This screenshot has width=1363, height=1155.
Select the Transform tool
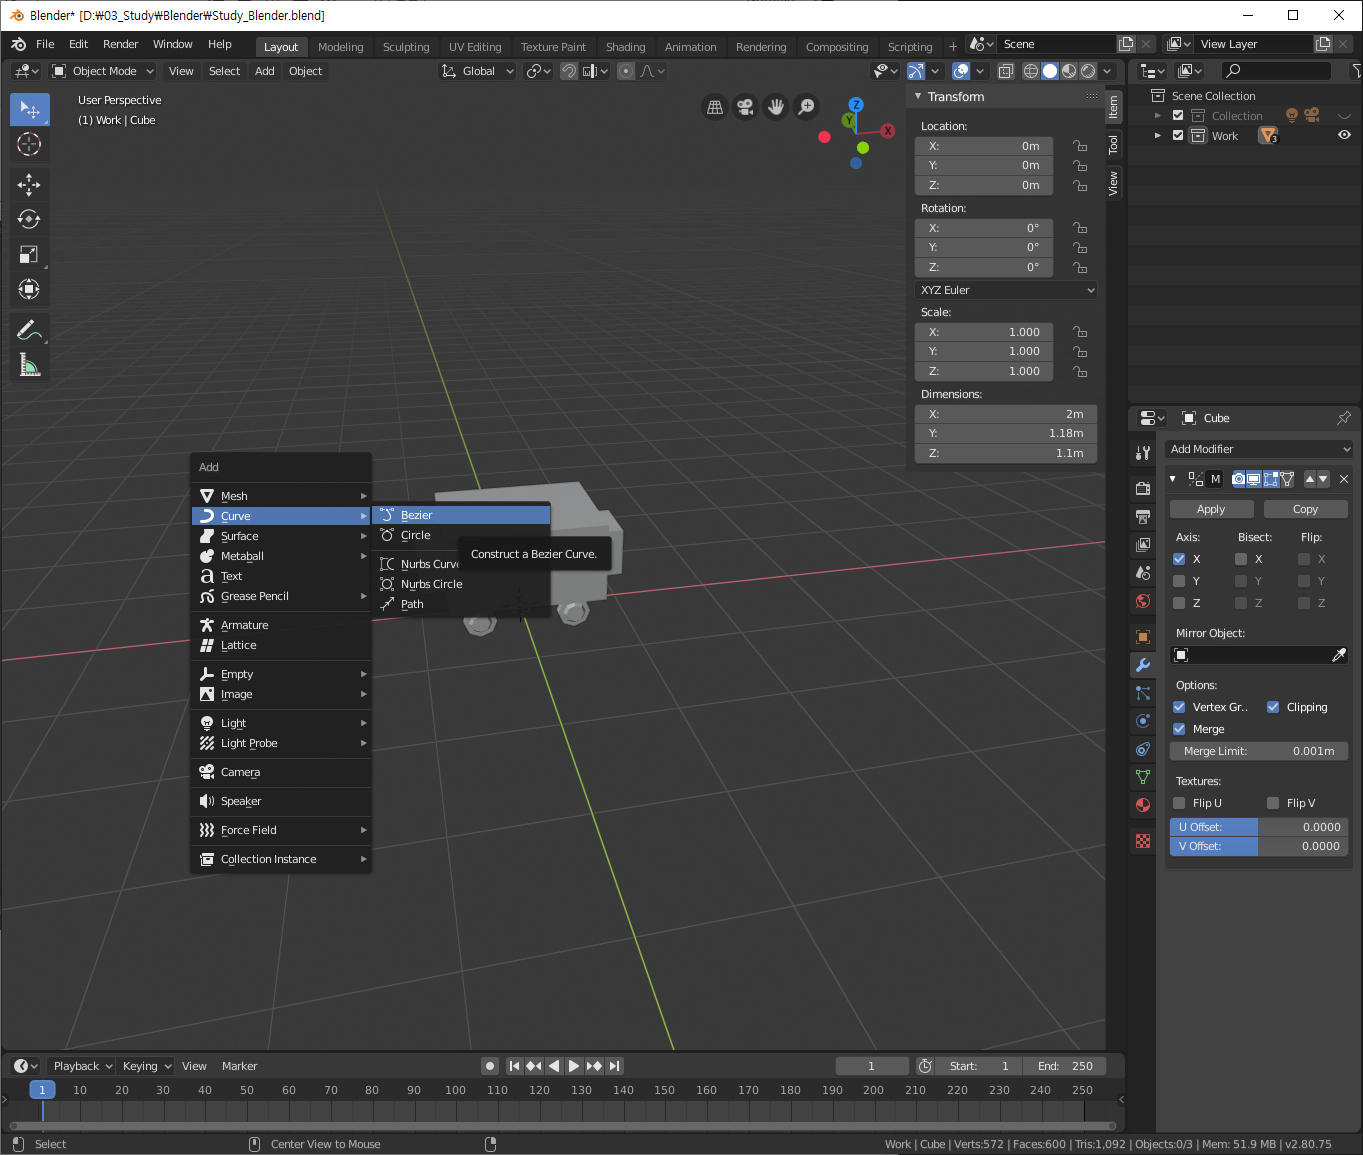point(29,289)
